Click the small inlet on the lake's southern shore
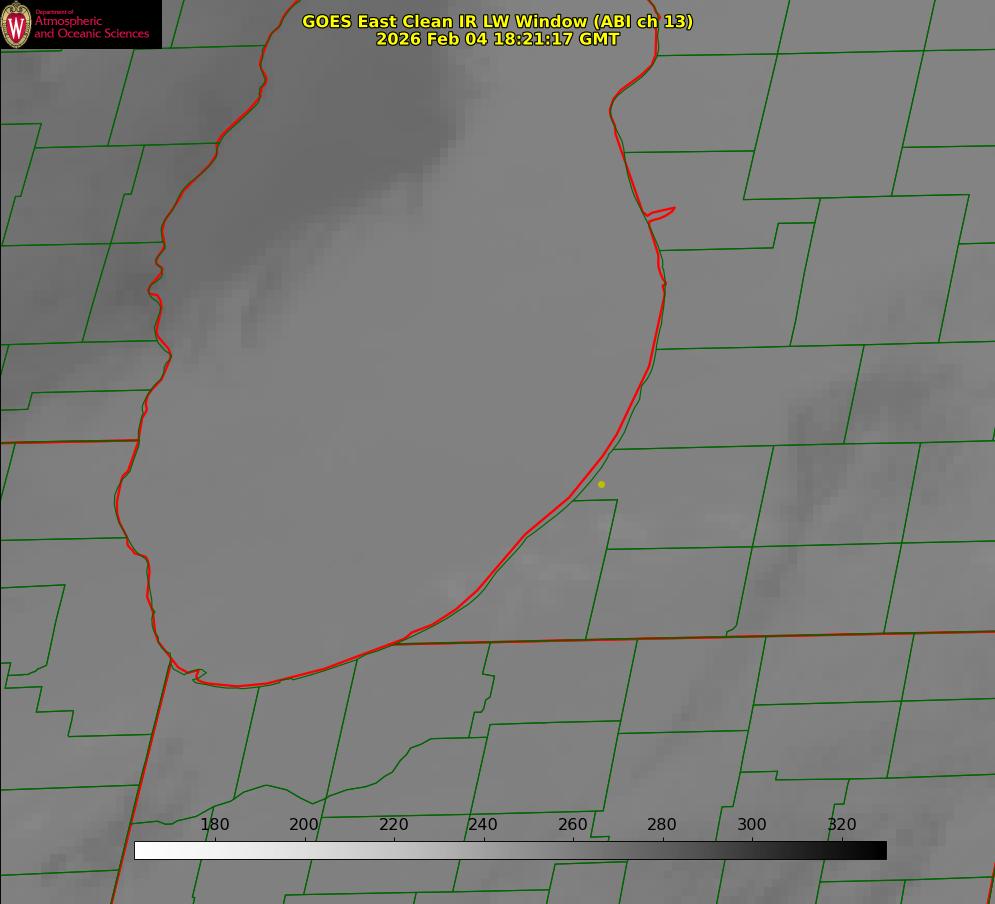This screenshot has height=904, width=995. coord(195,674)
